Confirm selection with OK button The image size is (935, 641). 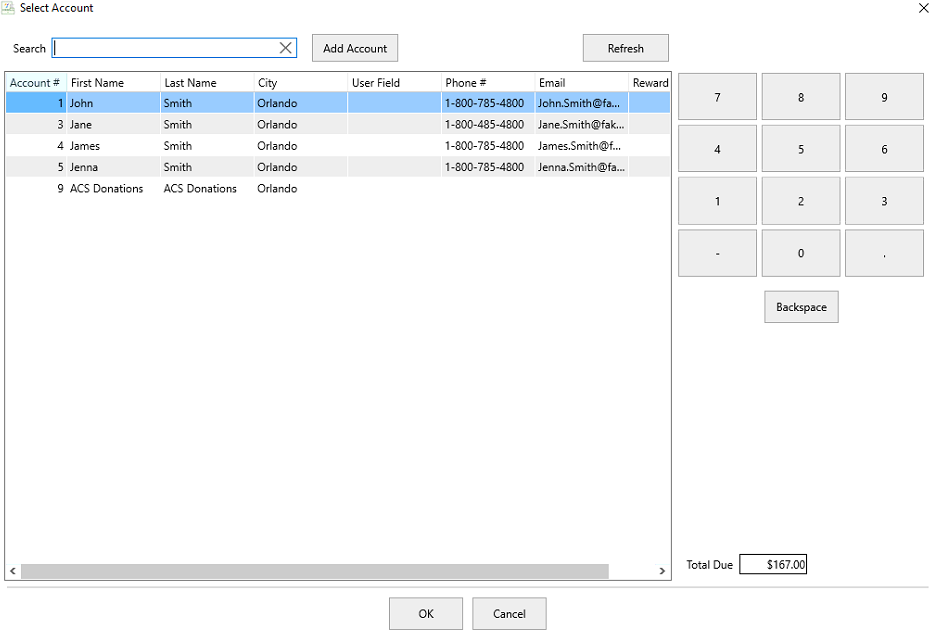point(426,614)
